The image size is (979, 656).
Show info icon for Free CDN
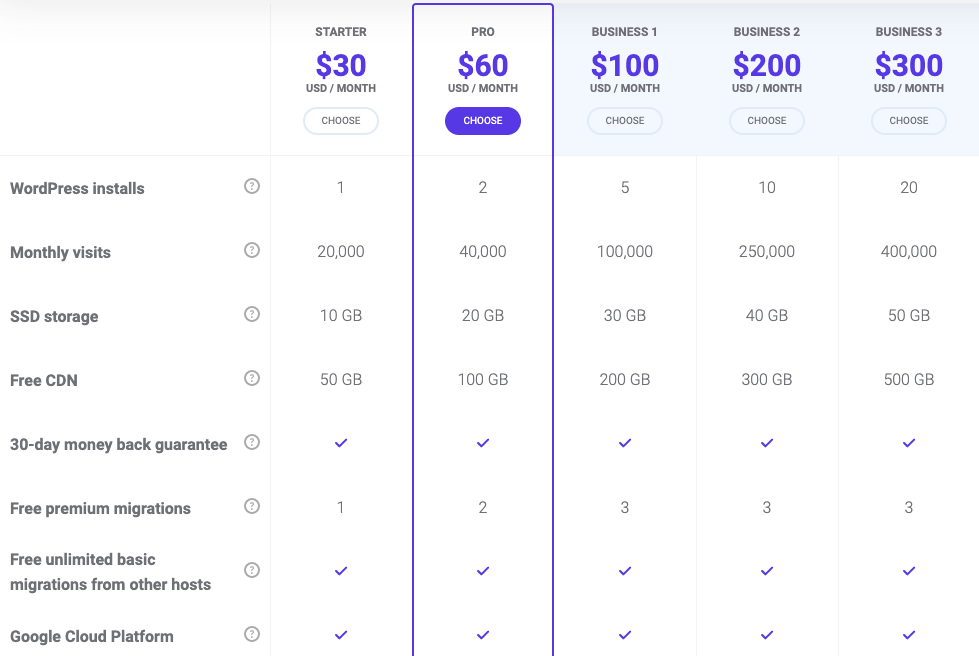[x=252, y=378]
